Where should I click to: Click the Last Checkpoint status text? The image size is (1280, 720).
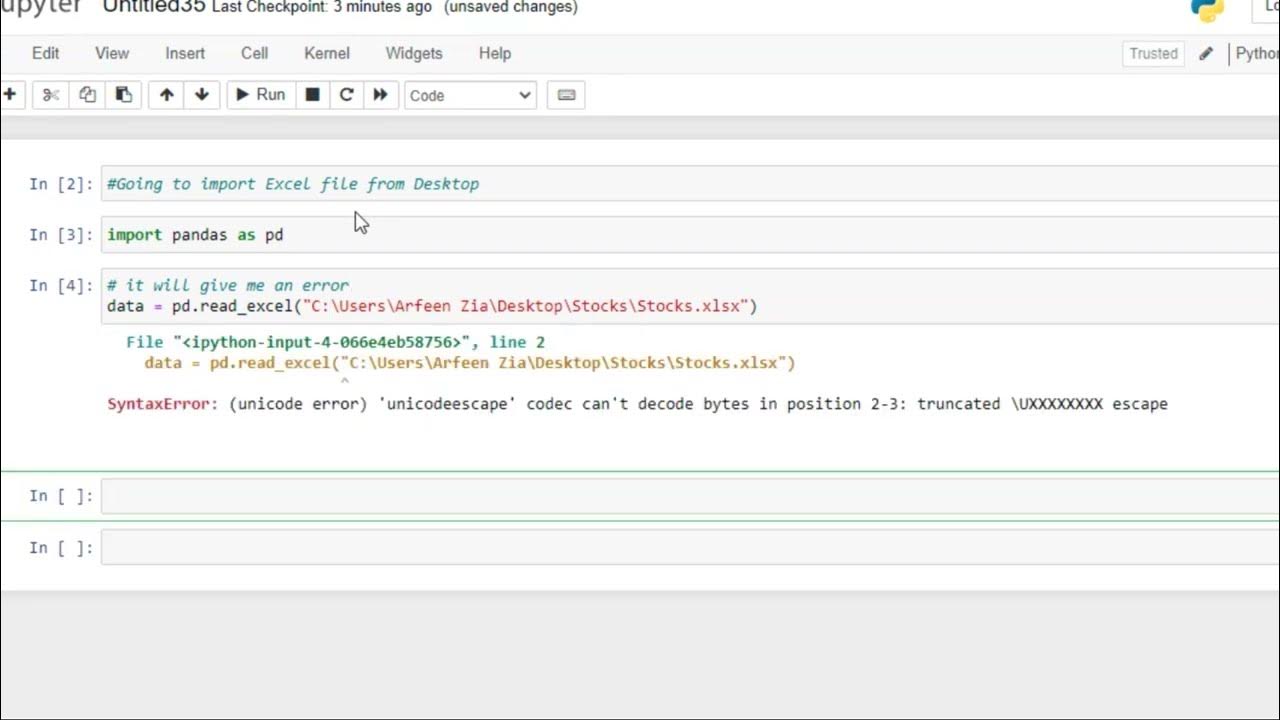pyautogui.click(x=322, y=7)
